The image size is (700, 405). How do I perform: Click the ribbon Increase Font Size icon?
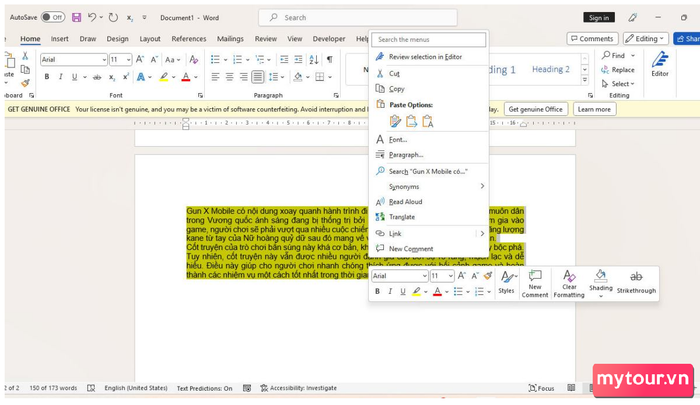coord(140,59)
